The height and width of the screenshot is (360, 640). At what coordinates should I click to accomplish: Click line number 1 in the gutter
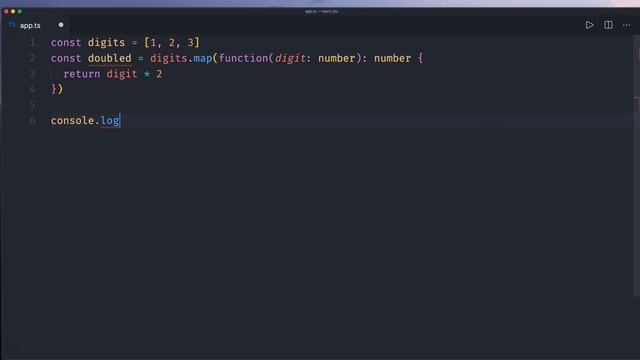32,42
